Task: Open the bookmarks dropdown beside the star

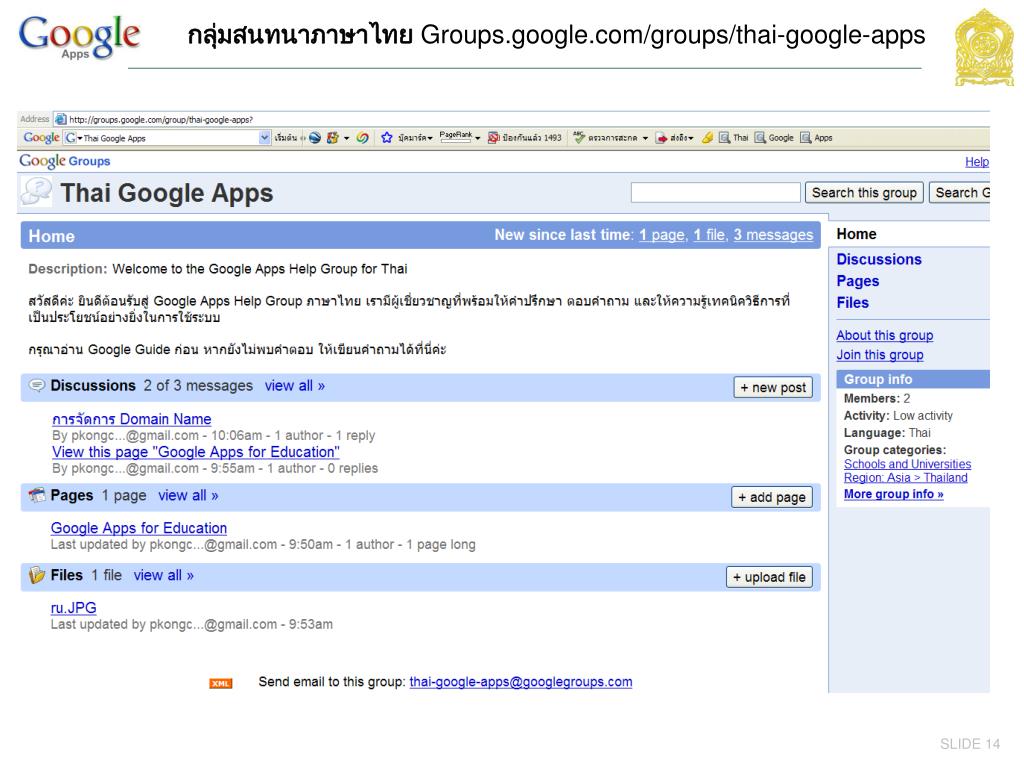Action: [x=416, y=138]
